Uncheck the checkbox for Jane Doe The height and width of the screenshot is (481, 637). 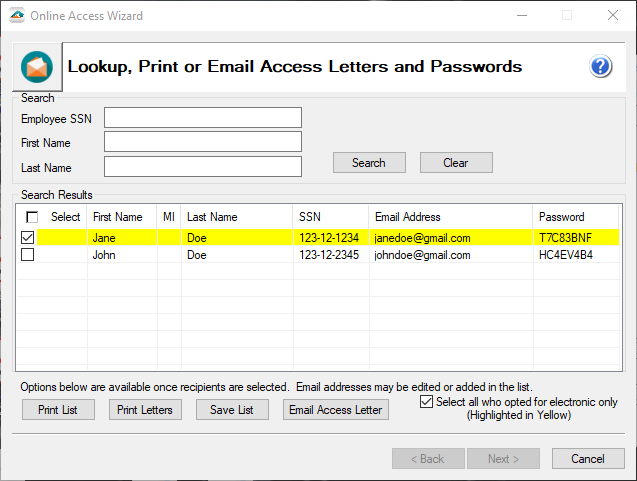[x=28, y=238]
